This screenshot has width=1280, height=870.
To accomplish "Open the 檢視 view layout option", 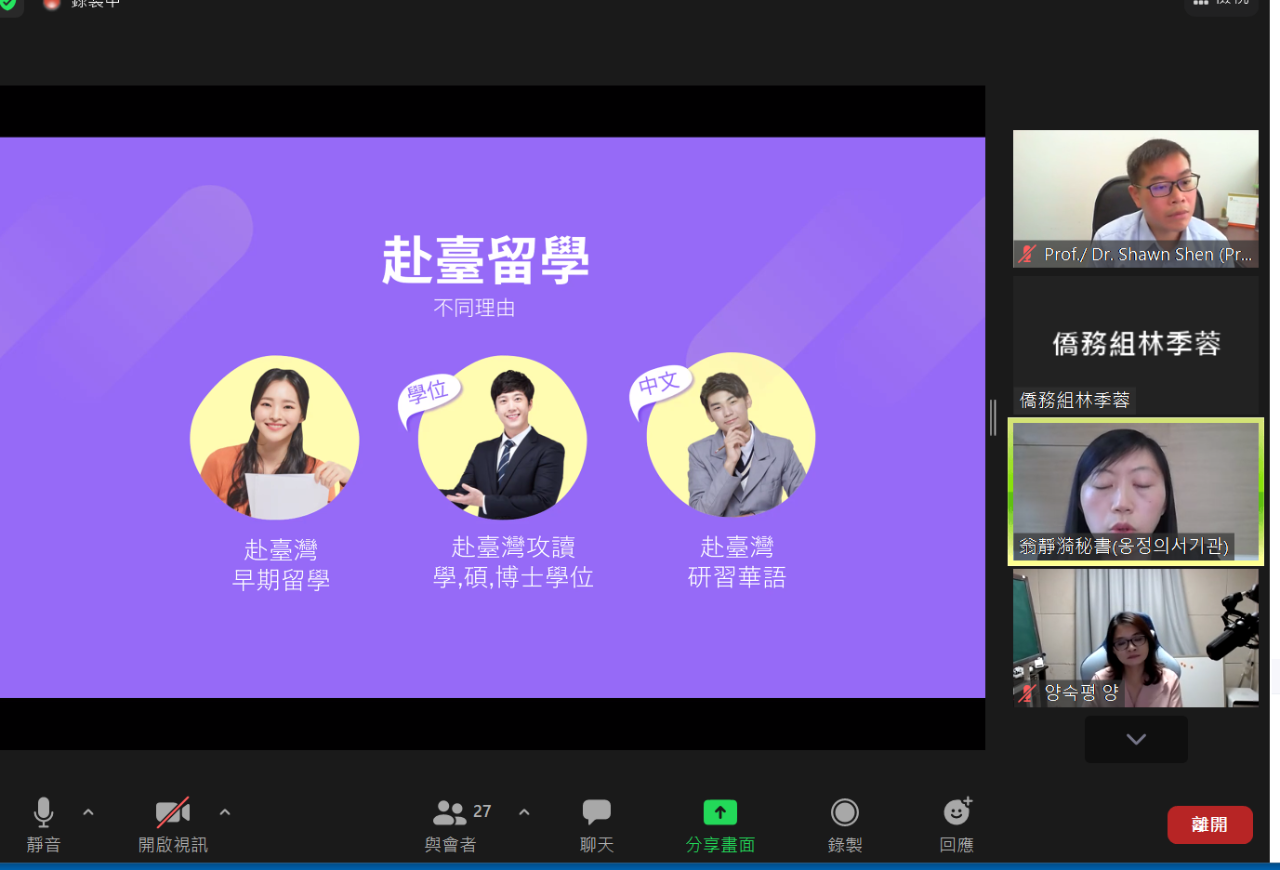I will (x=1221, y=4).
